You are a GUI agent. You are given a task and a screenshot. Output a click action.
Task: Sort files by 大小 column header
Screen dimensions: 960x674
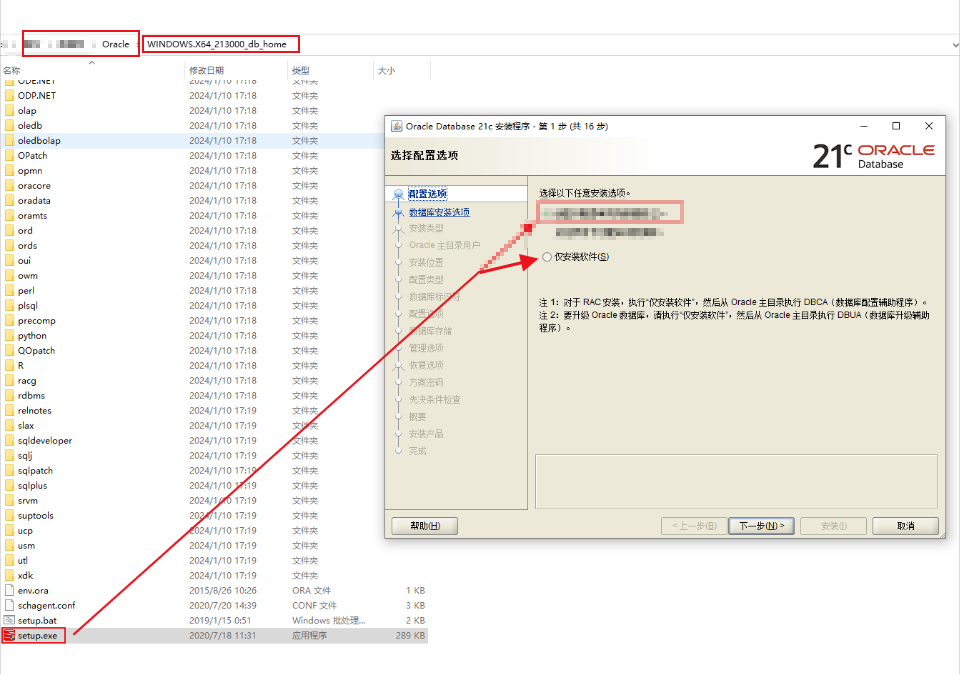386,70
